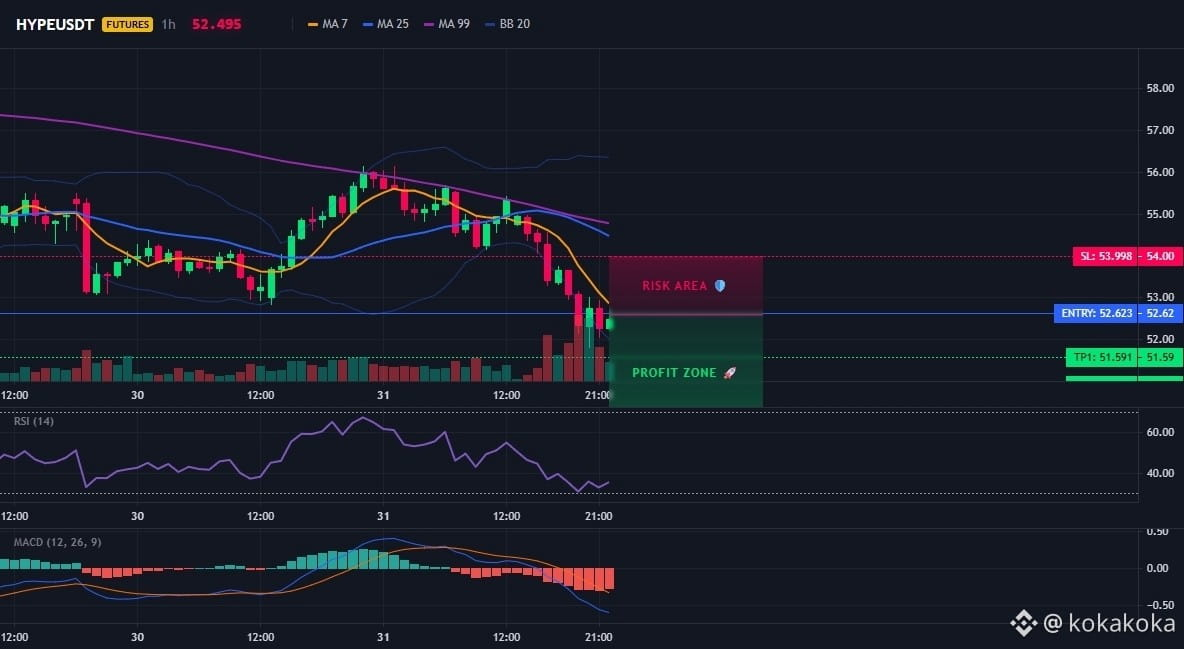Click the last green candle at the entry line
The image size is (1184, 649).
point(609,324)
